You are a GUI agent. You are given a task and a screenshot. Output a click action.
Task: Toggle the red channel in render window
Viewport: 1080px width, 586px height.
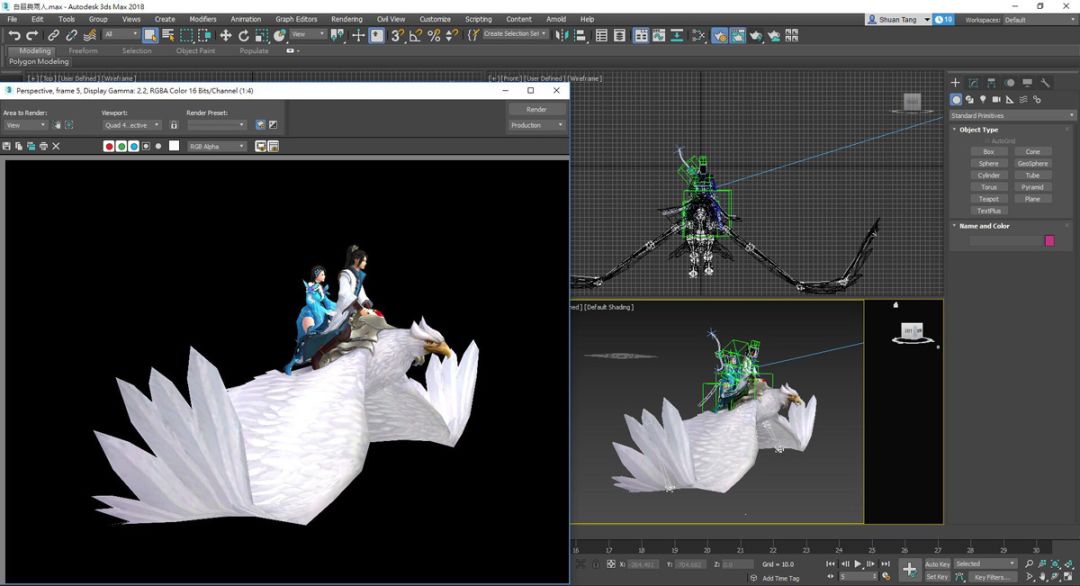pos(109,146)
